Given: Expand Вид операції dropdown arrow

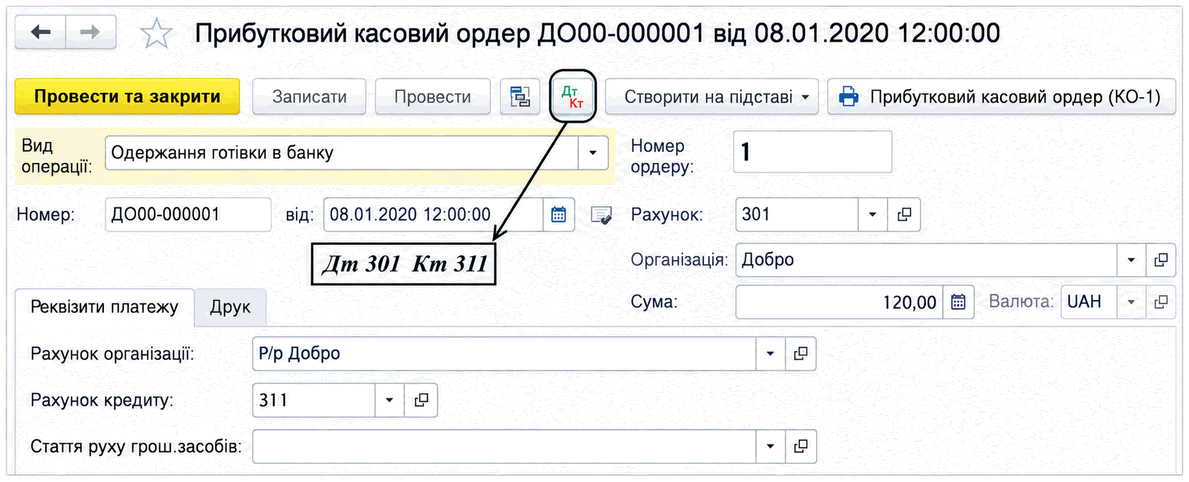Looking at the screenshot, I should [x=593, y=154].
